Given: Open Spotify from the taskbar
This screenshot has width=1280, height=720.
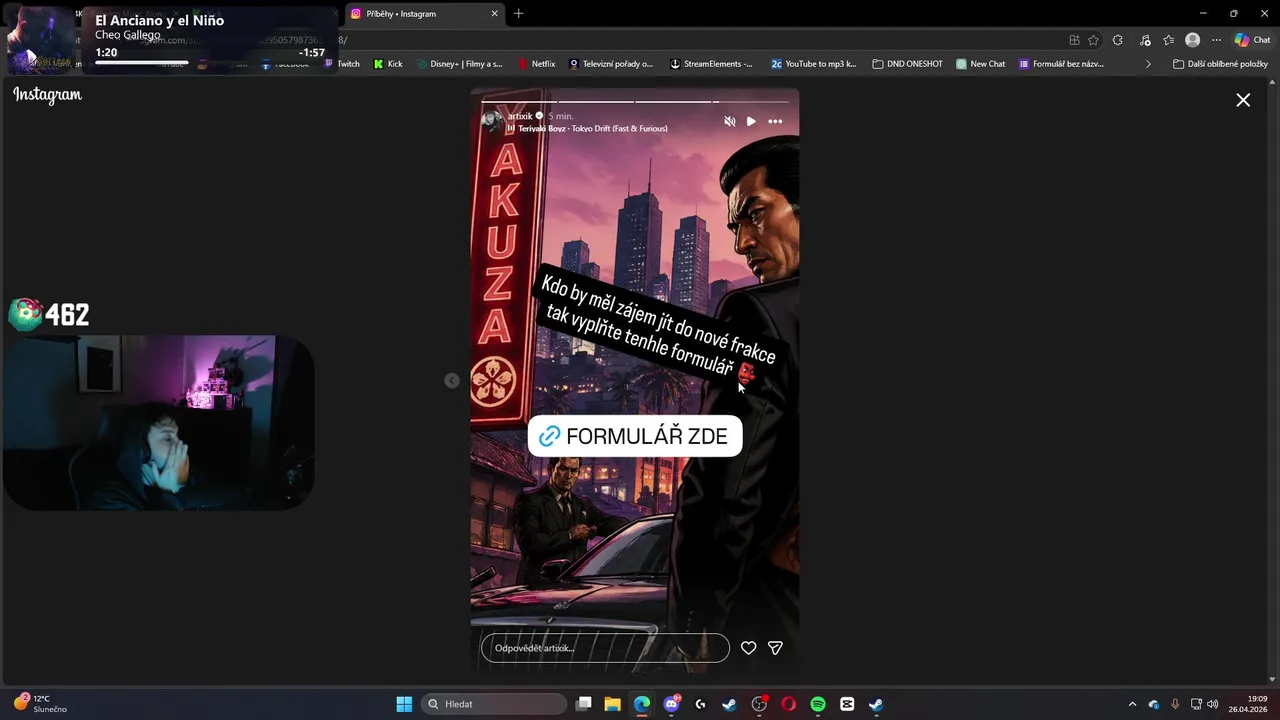Looking at the screenshot, I should click(x=817, y=704).
